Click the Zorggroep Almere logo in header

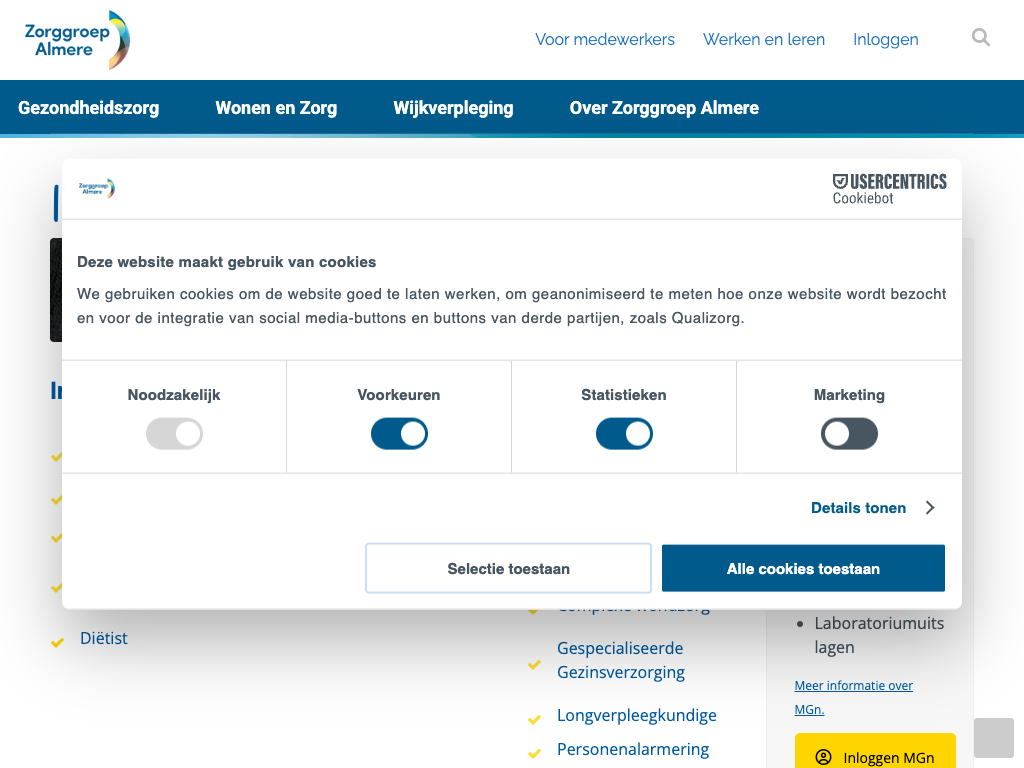tap(77, 40)
